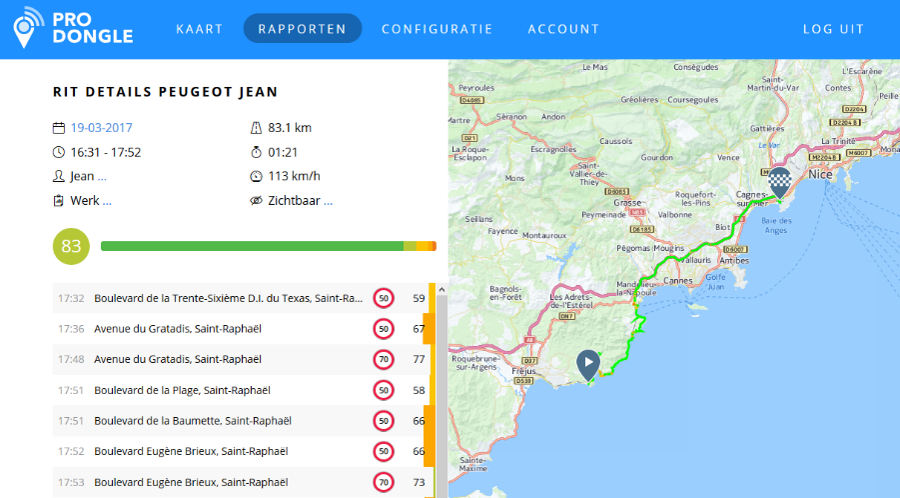Click the 50 speed limit sign for Boulevard de la Plage
The width and height of the screenshot is (900, 498).
(383, 390)
